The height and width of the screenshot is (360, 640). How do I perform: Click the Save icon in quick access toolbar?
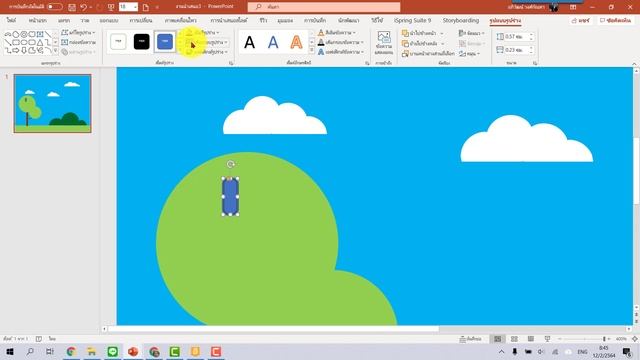(72, 7)
